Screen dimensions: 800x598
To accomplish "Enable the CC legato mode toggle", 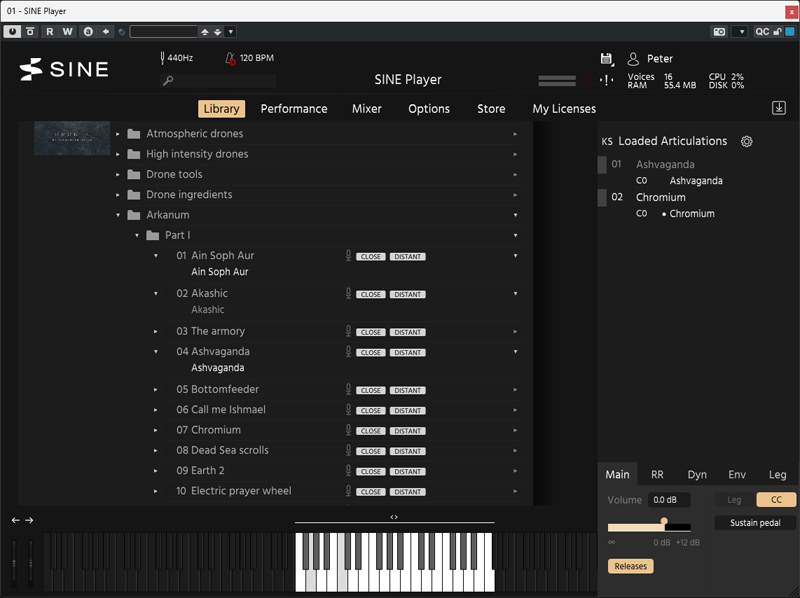I will point(775,500).
